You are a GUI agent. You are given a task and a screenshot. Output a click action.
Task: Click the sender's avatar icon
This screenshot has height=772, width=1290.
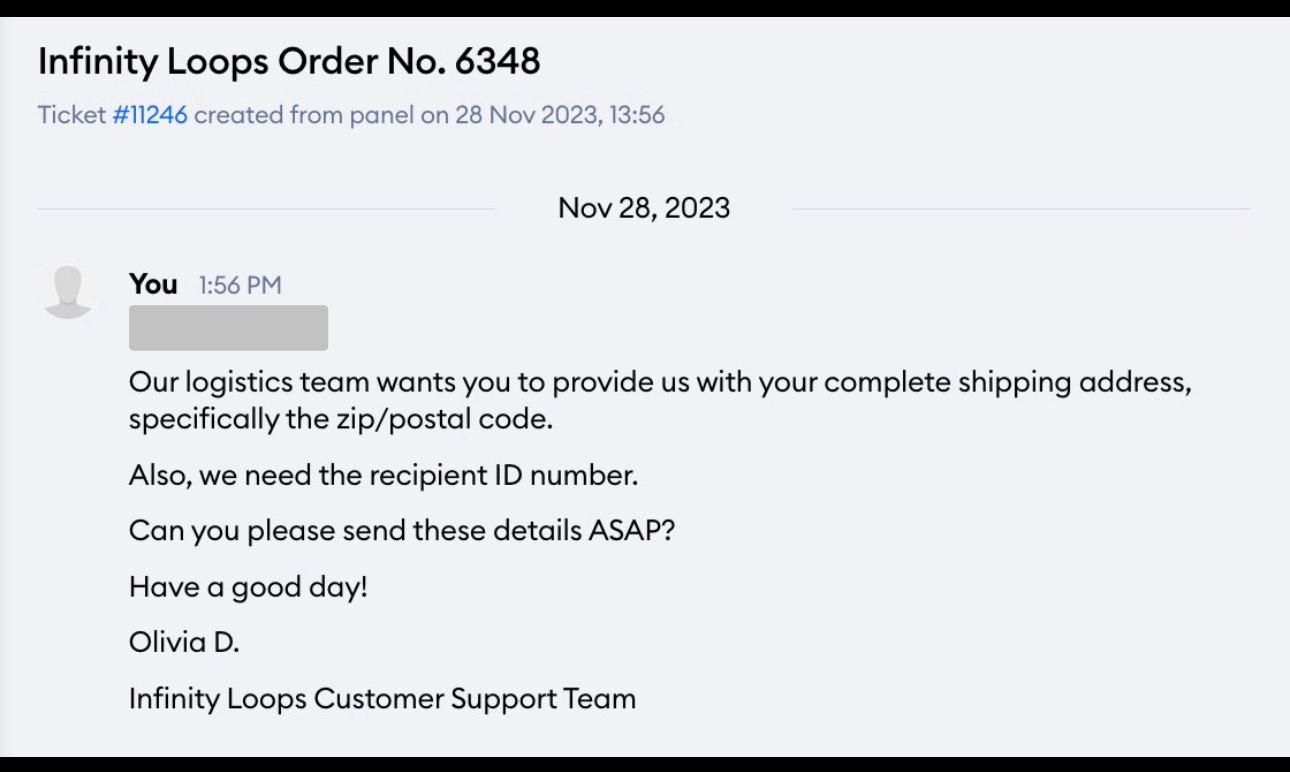pos(69,291)
